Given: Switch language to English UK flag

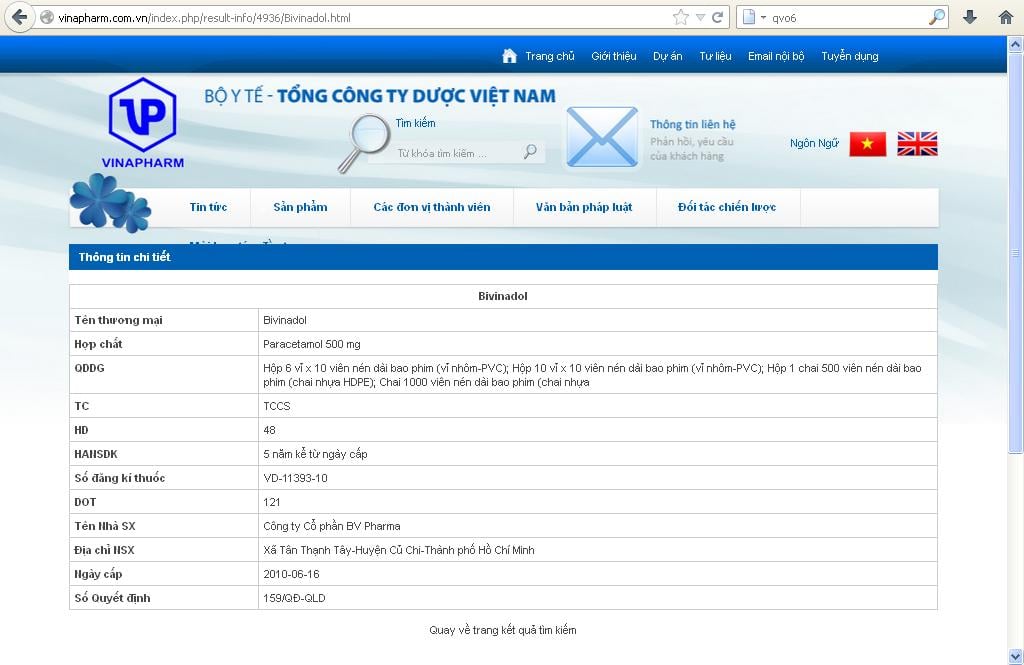Looking at the screenshot, I should (917, 144).
